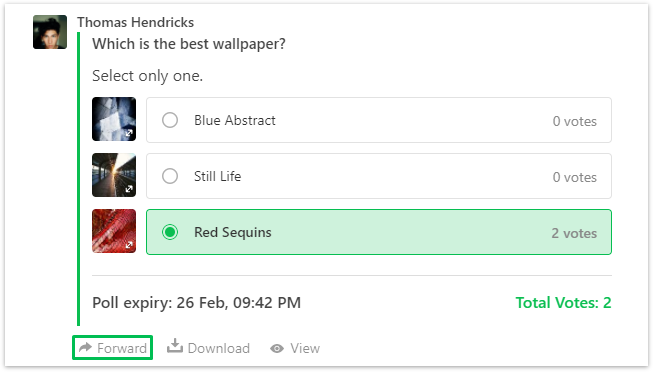The height and width of the screenshot is (372, 653).
Task: Click the Total Votes: 2 link
Action: 563,303
